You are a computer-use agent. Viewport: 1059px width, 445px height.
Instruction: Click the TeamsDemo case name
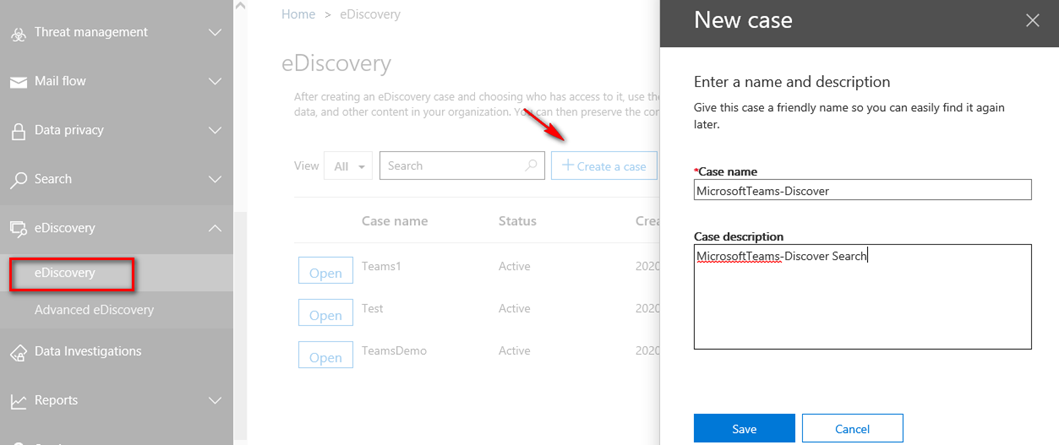(x=394, y=350)
